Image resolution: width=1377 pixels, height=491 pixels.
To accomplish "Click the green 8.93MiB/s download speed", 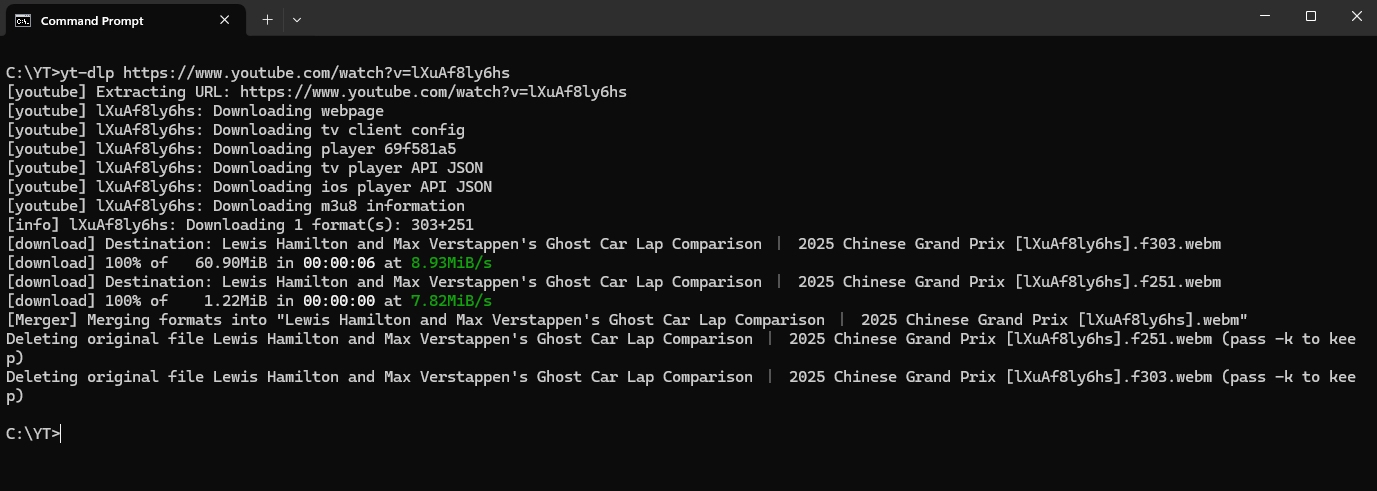I will click(x=451, y=263).
